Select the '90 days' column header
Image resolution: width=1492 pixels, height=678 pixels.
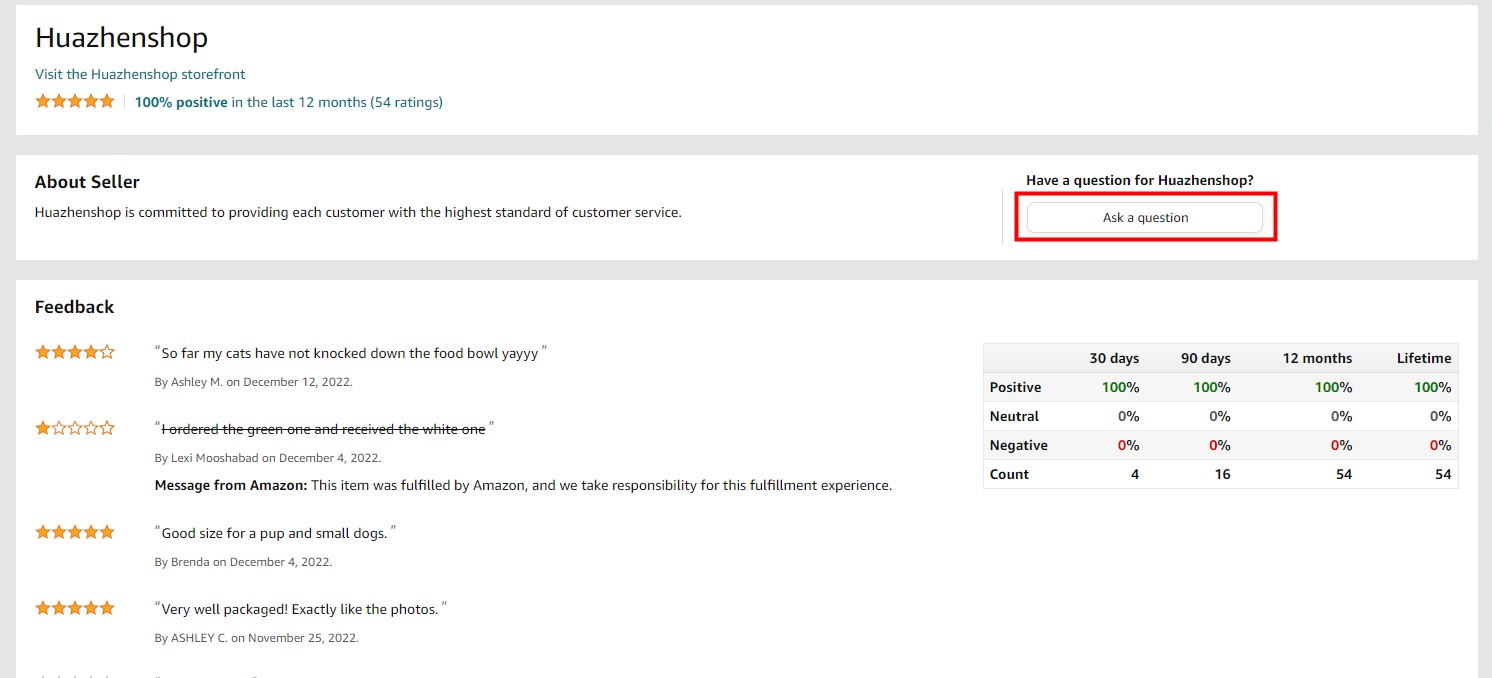click(x=1205, y=358)
